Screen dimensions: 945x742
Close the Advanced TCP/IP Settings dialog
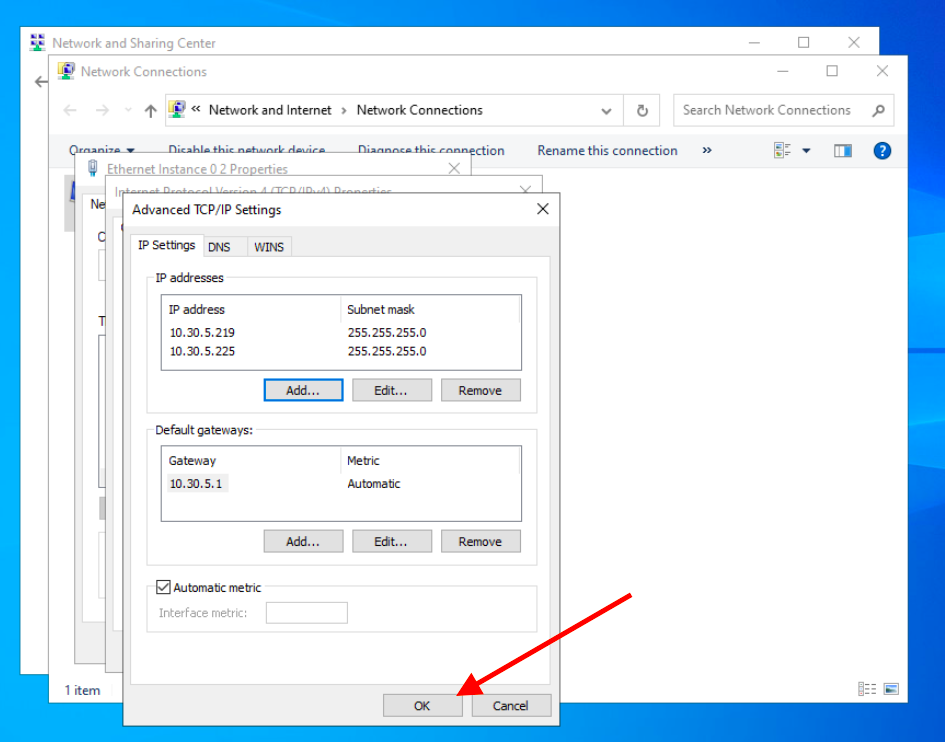coord(542,209)
